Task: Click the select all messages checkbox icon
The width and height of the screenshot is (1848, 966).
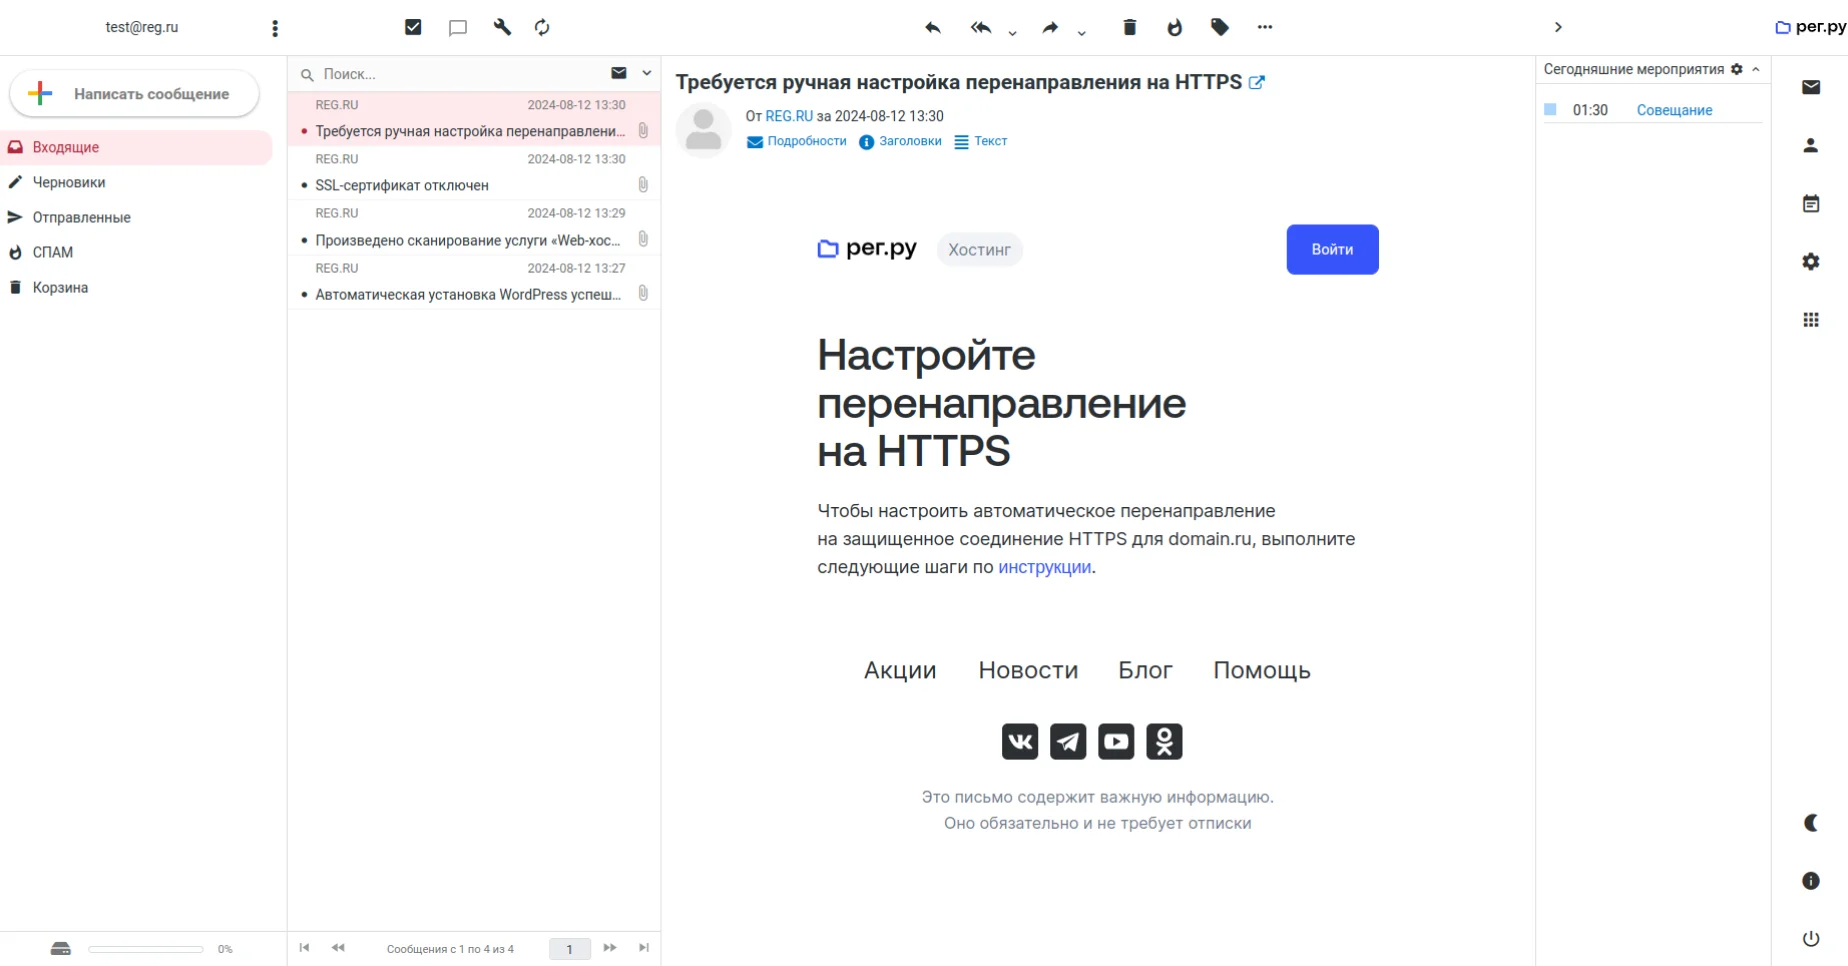Action: (413, 27)
